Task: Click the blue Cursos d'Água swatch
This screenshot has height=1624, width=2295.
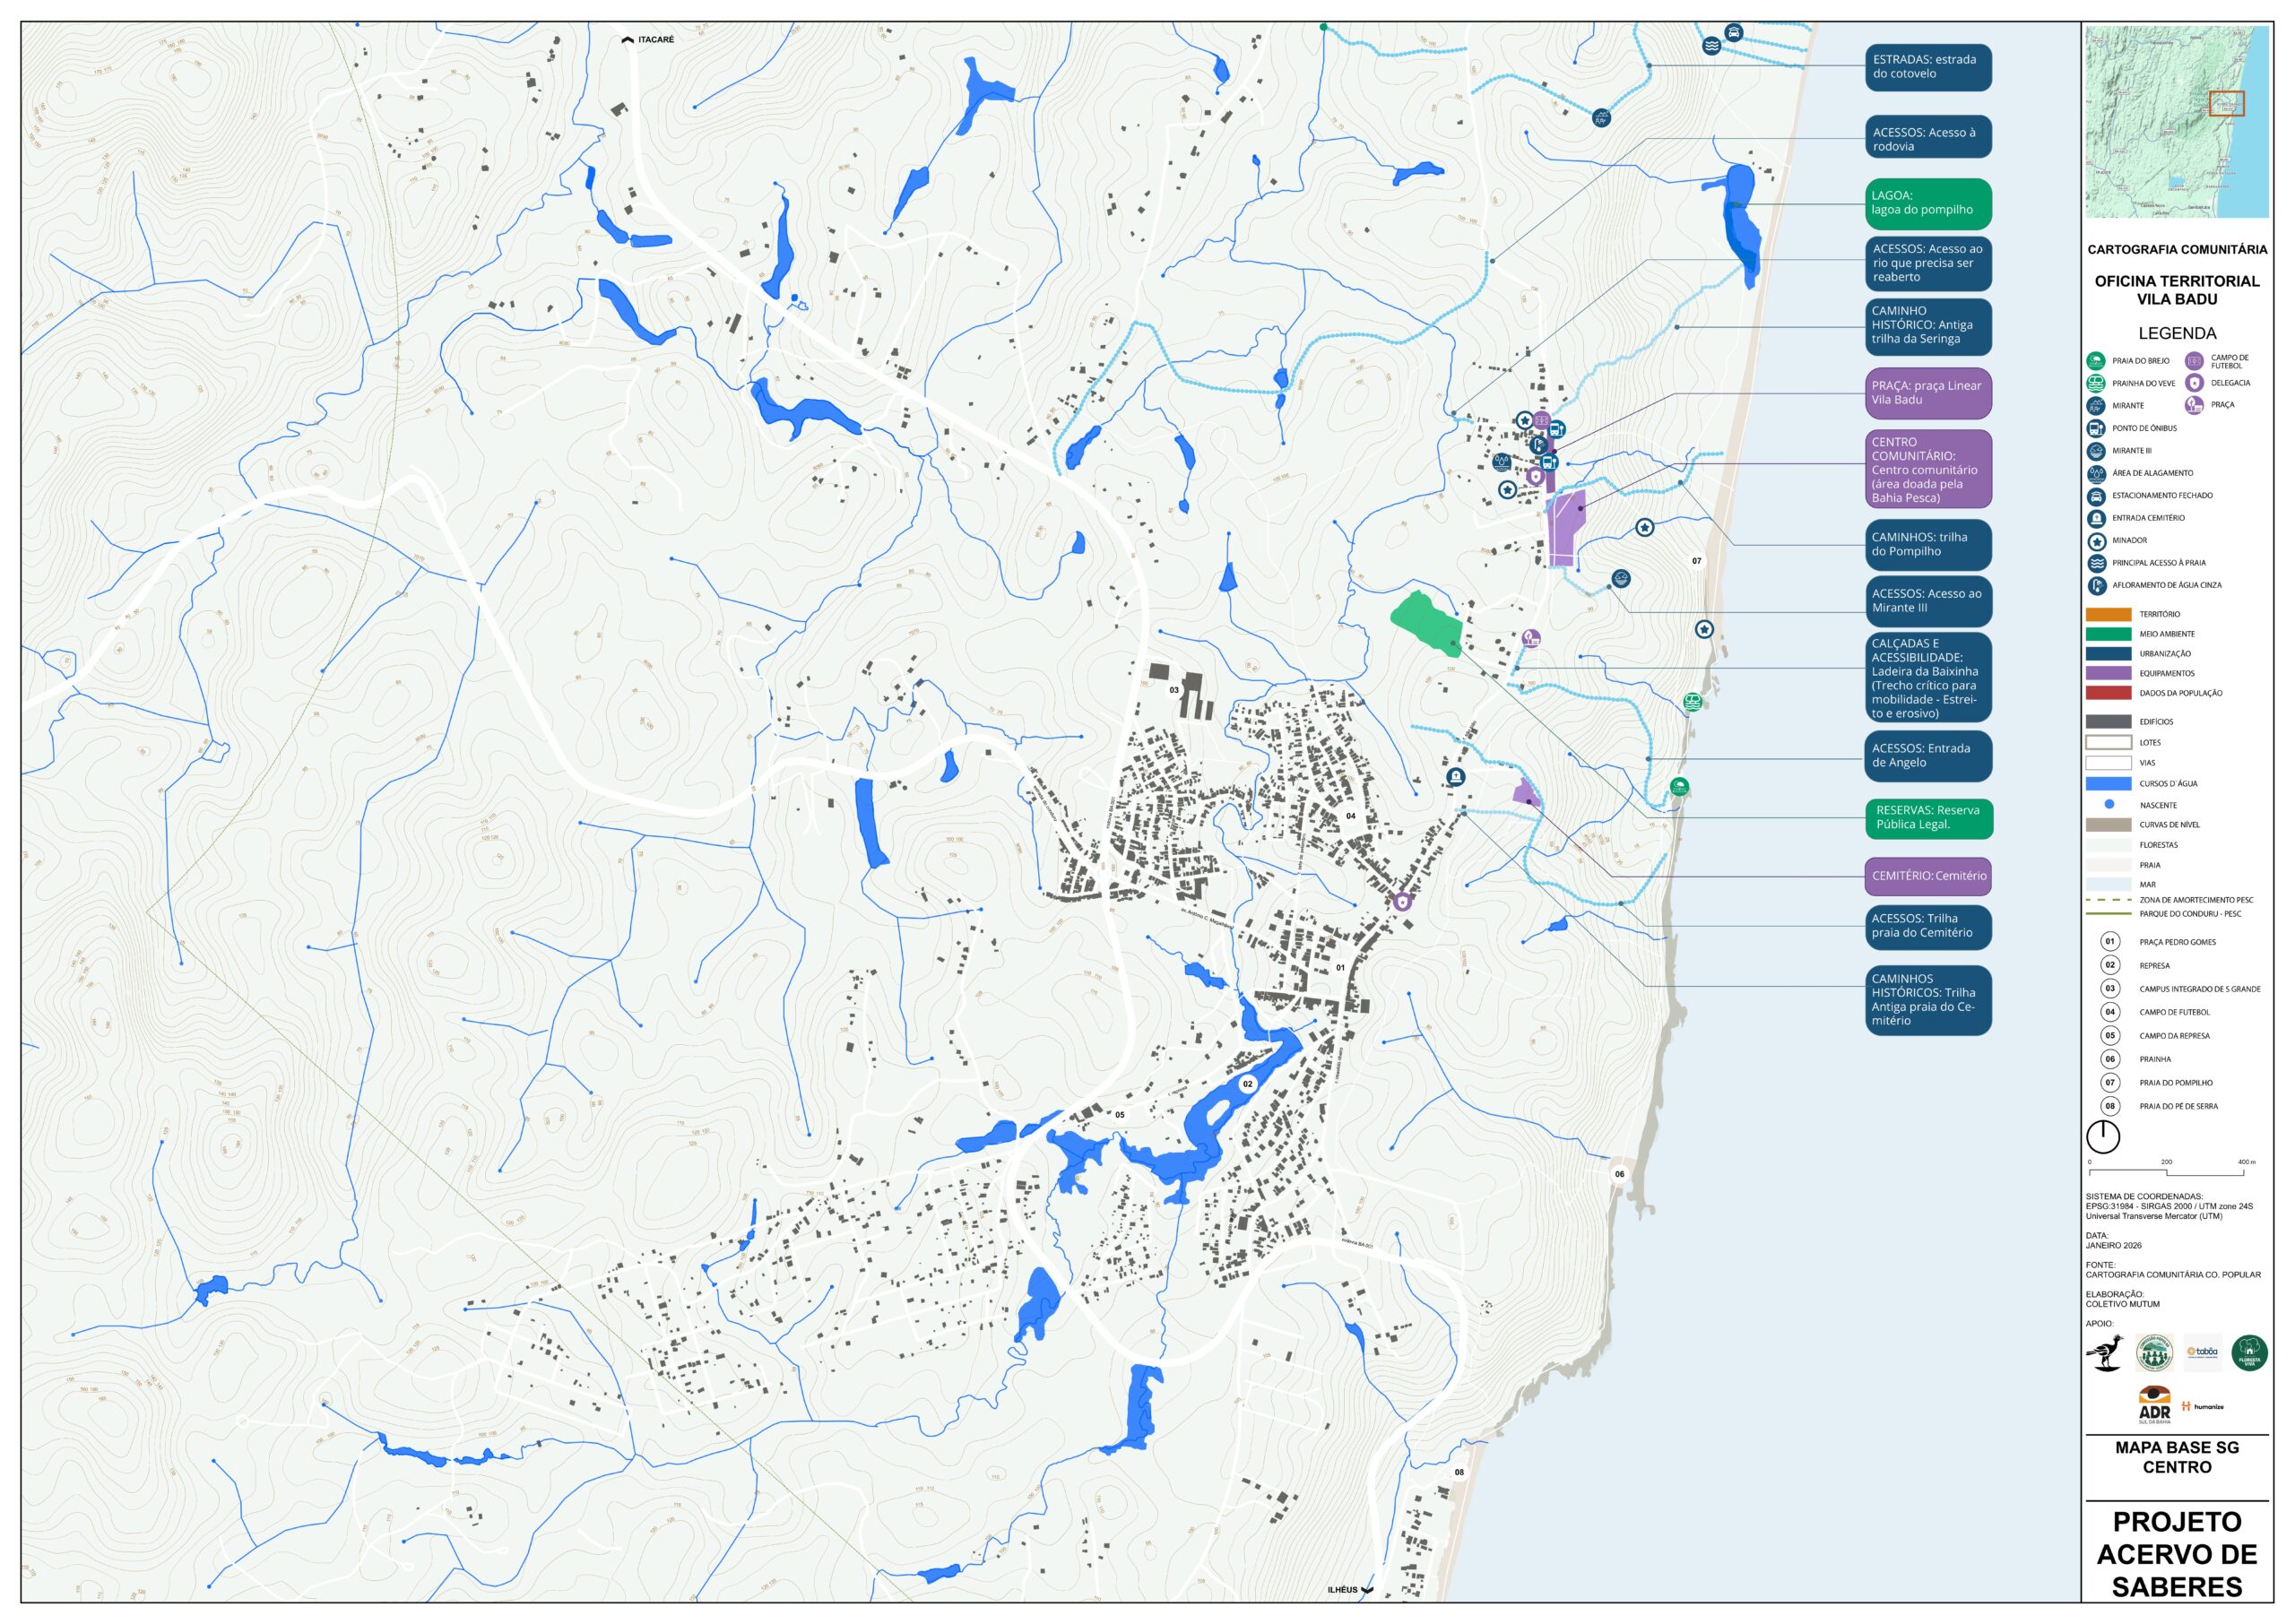Action: [x=2108, y=784]
